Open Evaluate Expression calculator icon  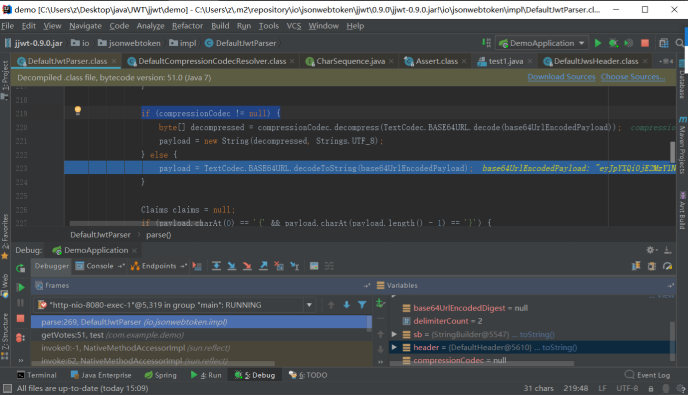point(314,266)
